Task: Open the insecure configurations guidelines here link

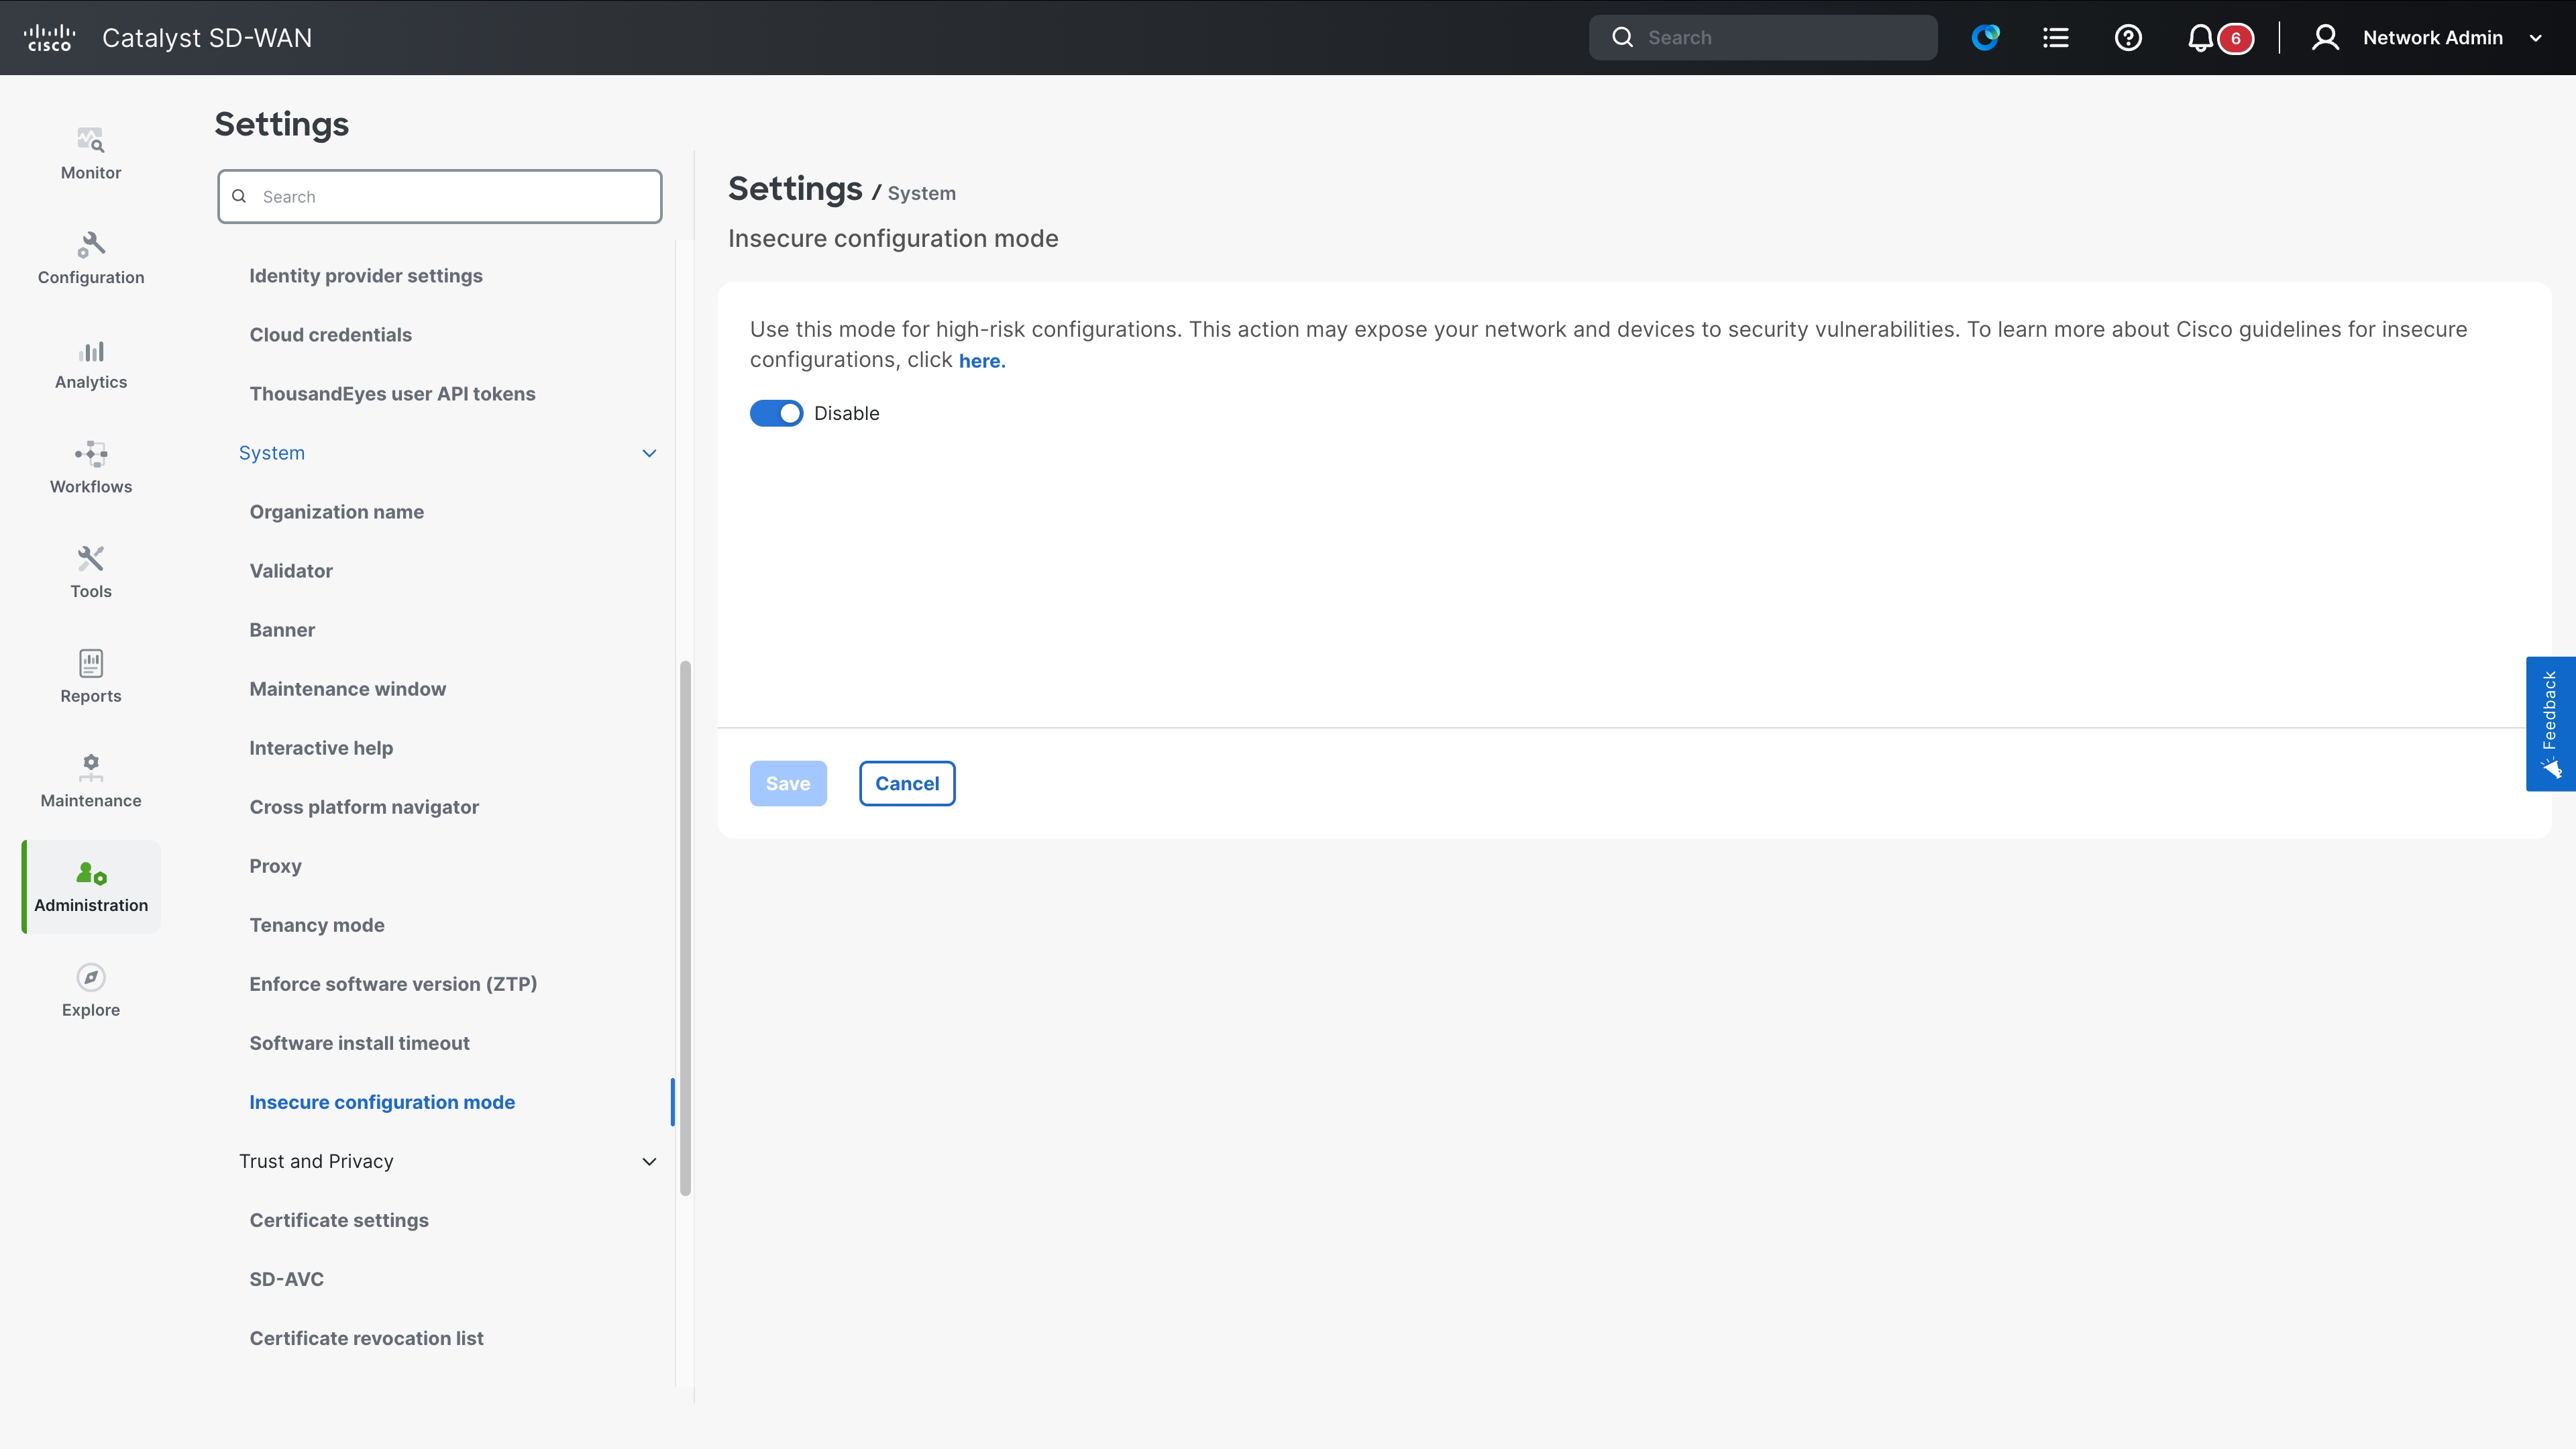Action: tap(981, 361)
